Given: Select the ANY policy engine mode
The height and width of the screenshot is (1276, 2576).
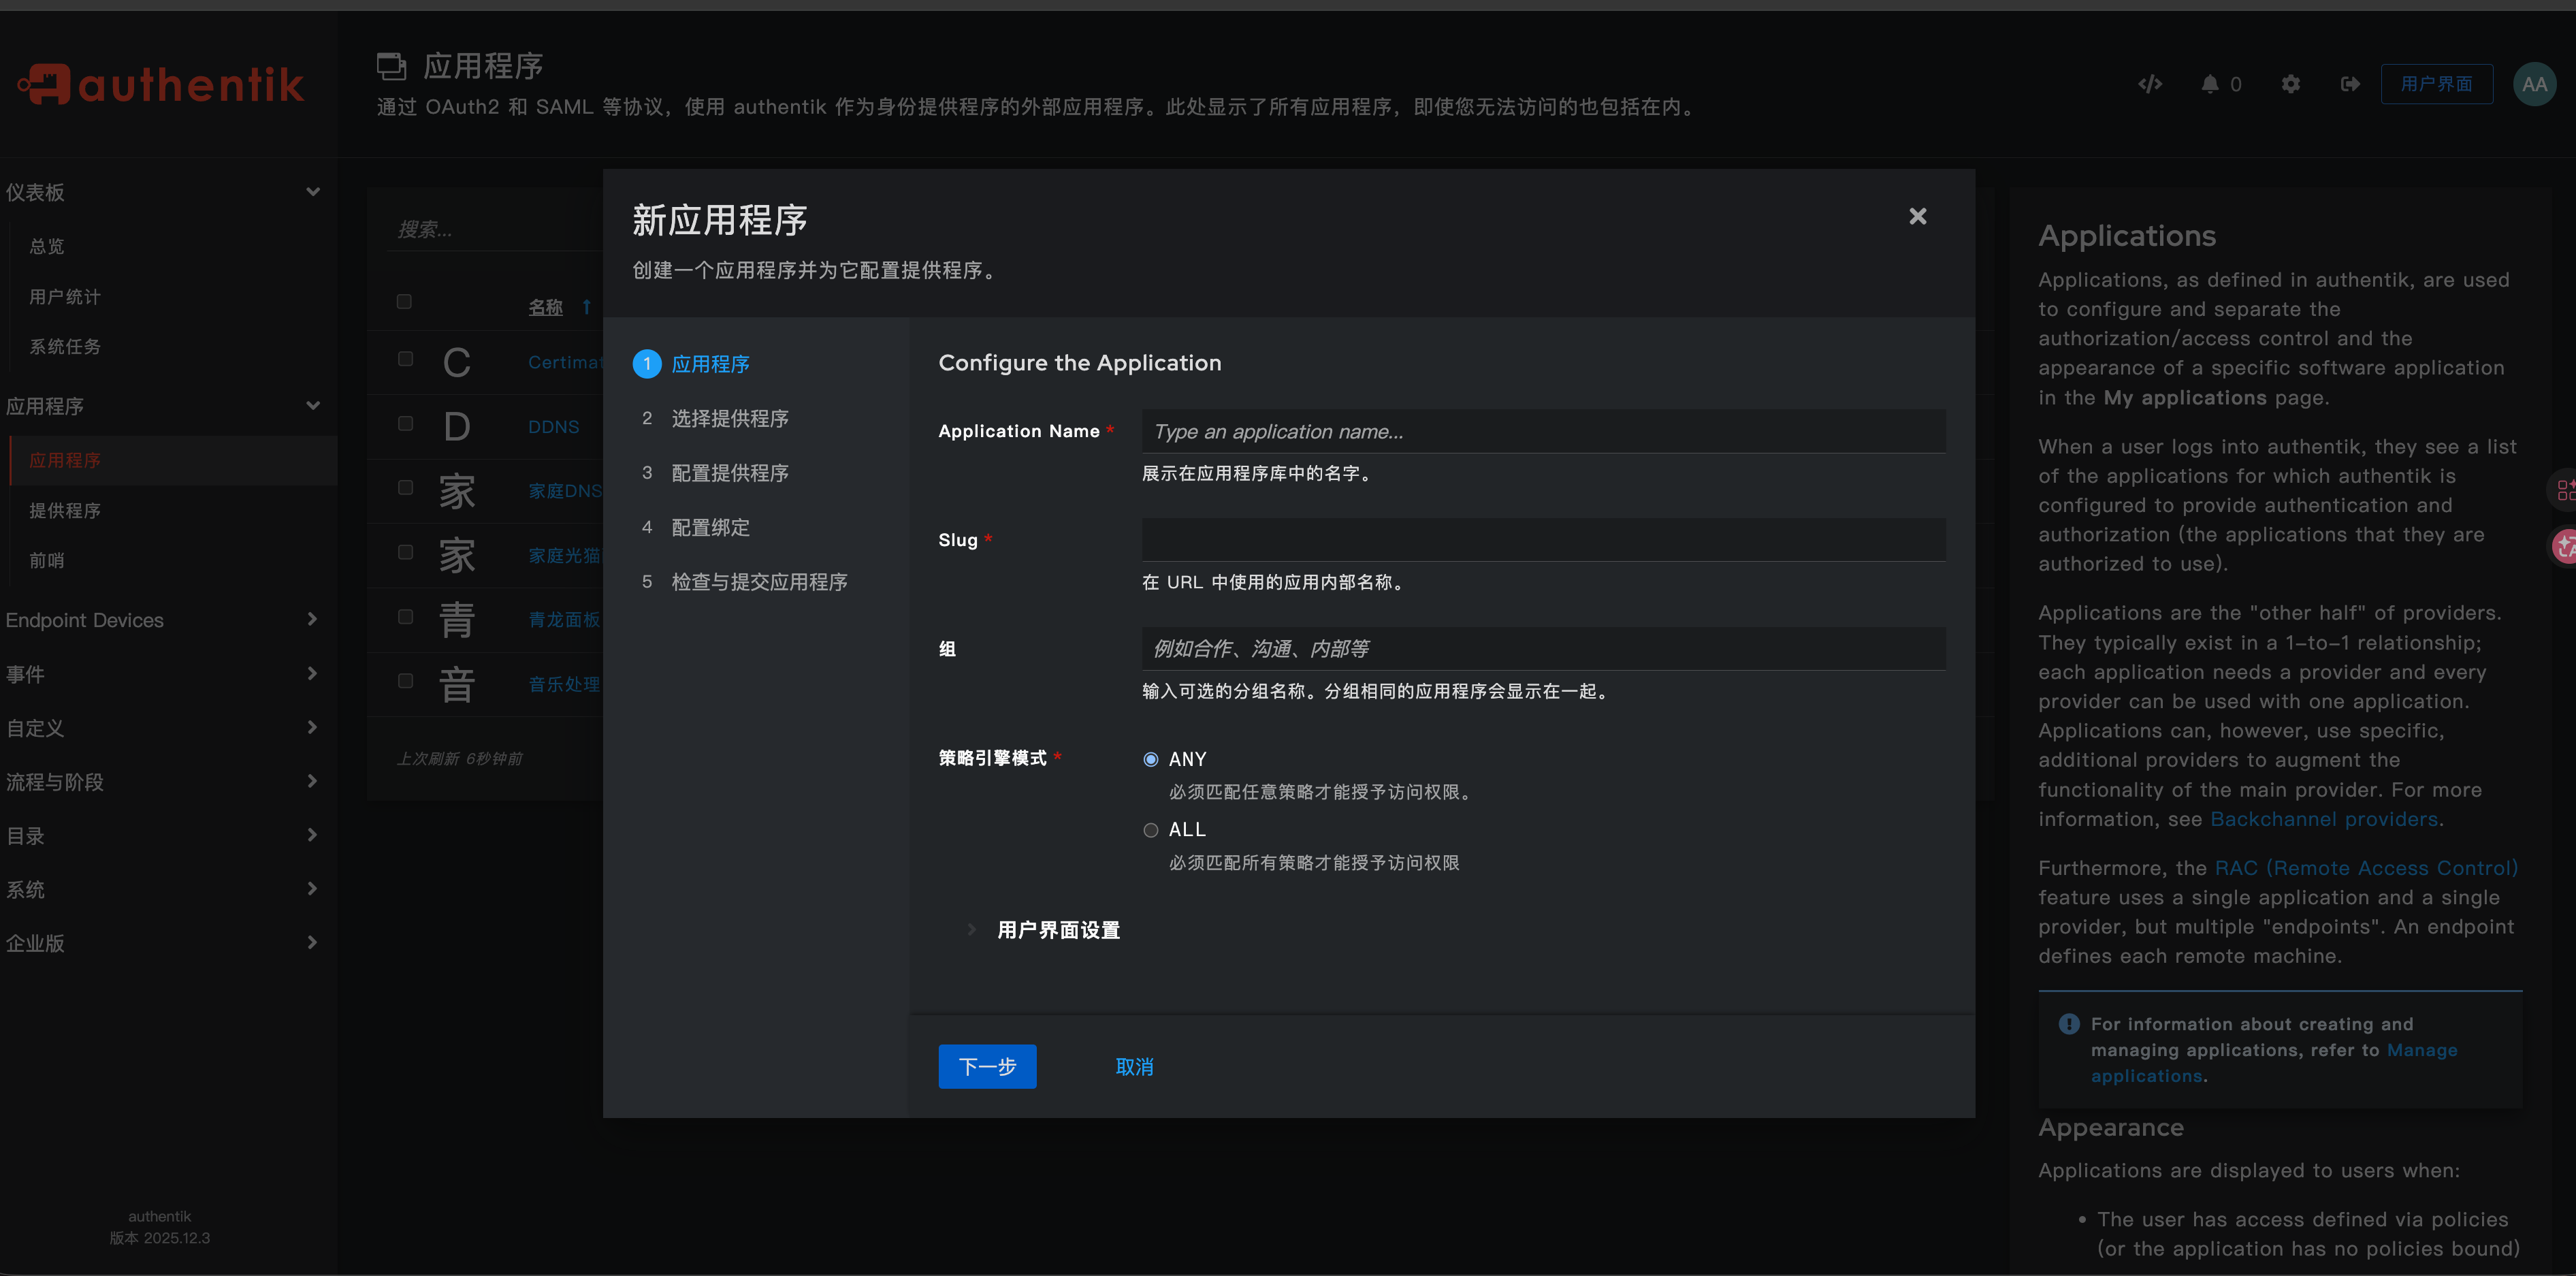Looking at the screenshot, I should point(1151,760).
